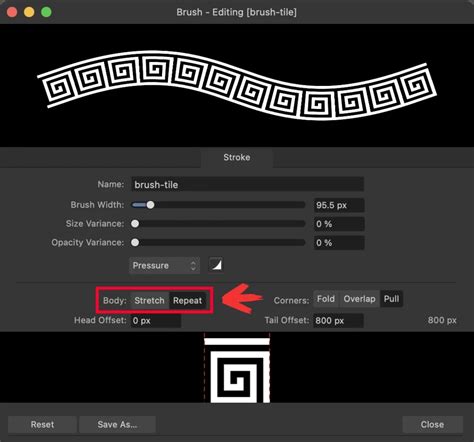This screenshot has width=474, height=442.
Task: Set Body mode to Stretch
Action: tap(150, 300)
